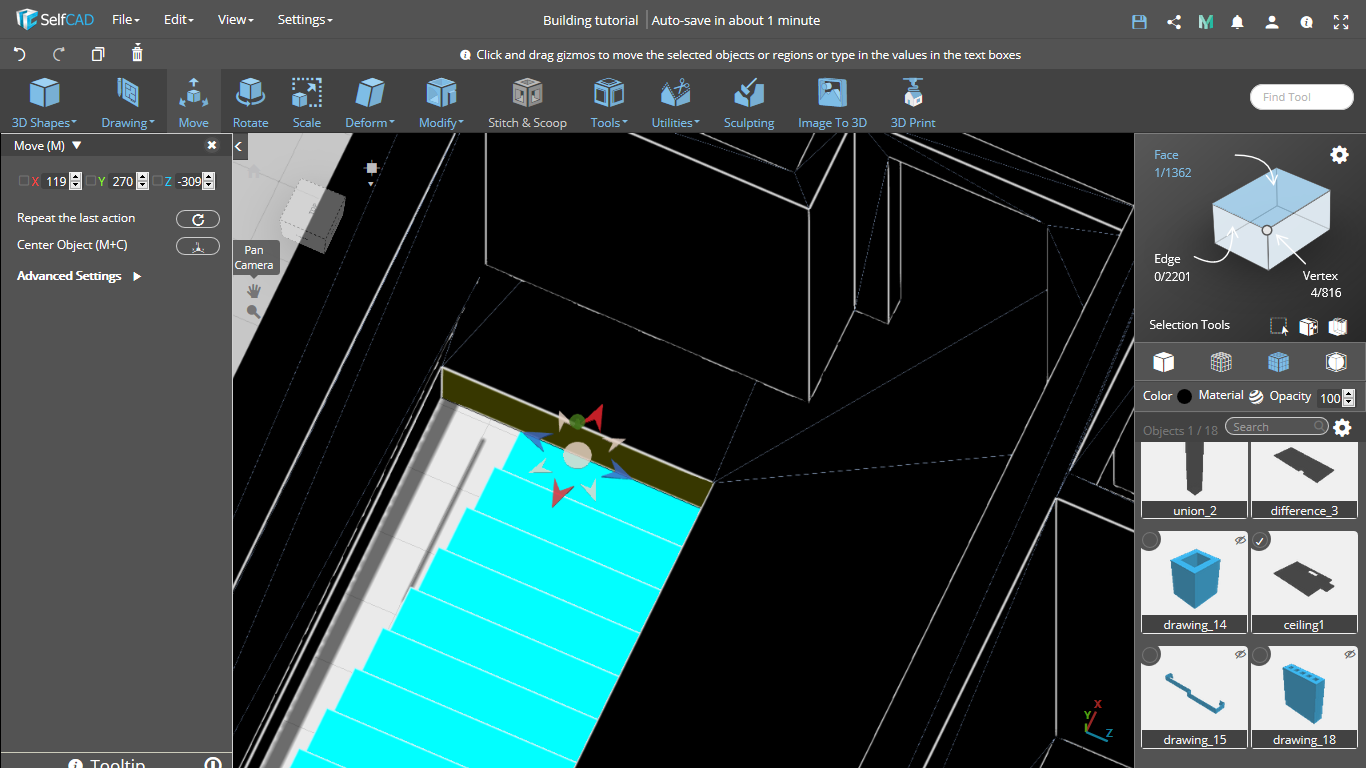Click the undo arrow icon

[x=20, y=54]
